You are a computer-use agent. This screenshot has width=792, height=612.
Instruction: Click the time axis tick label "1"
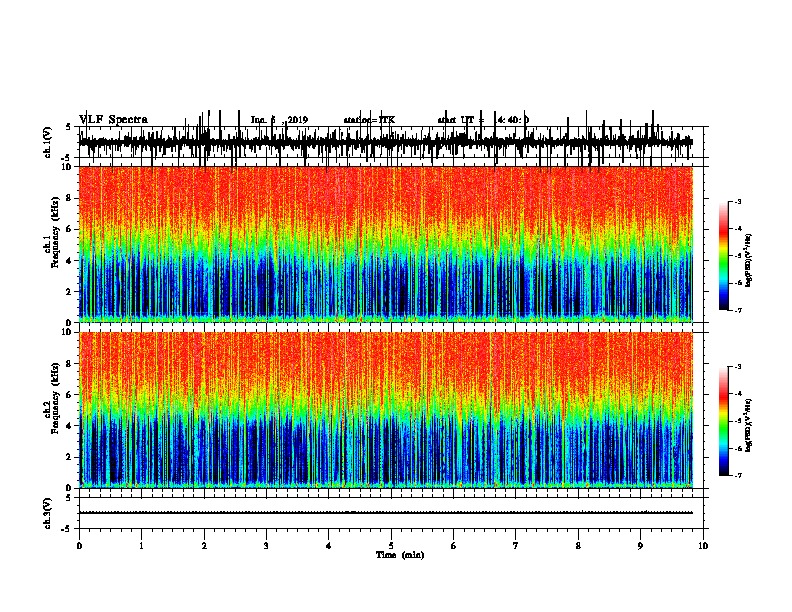coord(141,546)
